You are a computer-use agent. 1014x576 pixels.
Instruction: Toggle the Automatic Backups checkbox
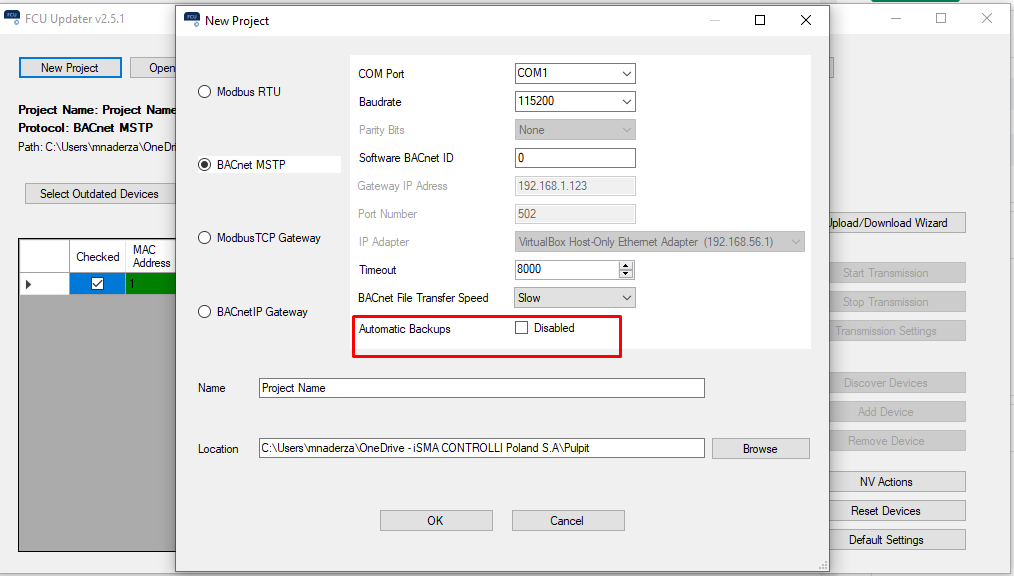point(521,328)
